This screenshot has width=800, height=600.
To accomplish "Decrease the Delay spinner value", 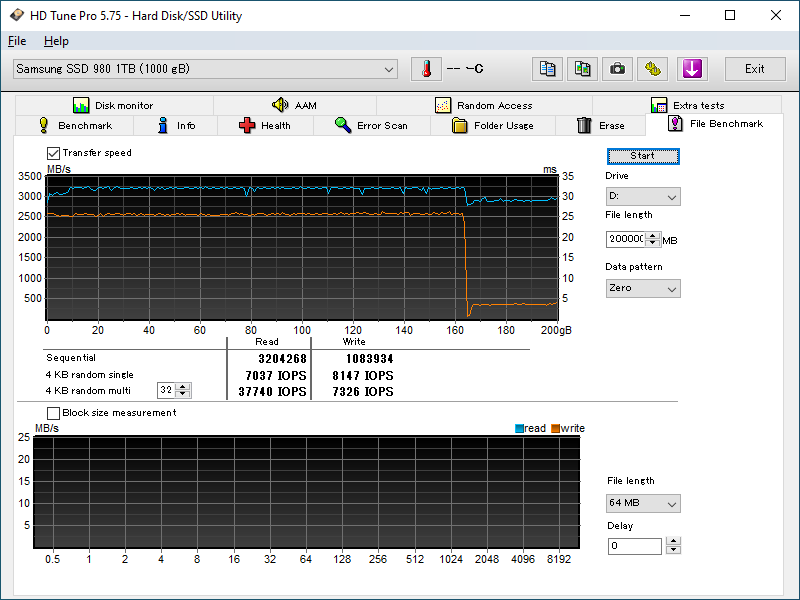I will tap(673, 549).
